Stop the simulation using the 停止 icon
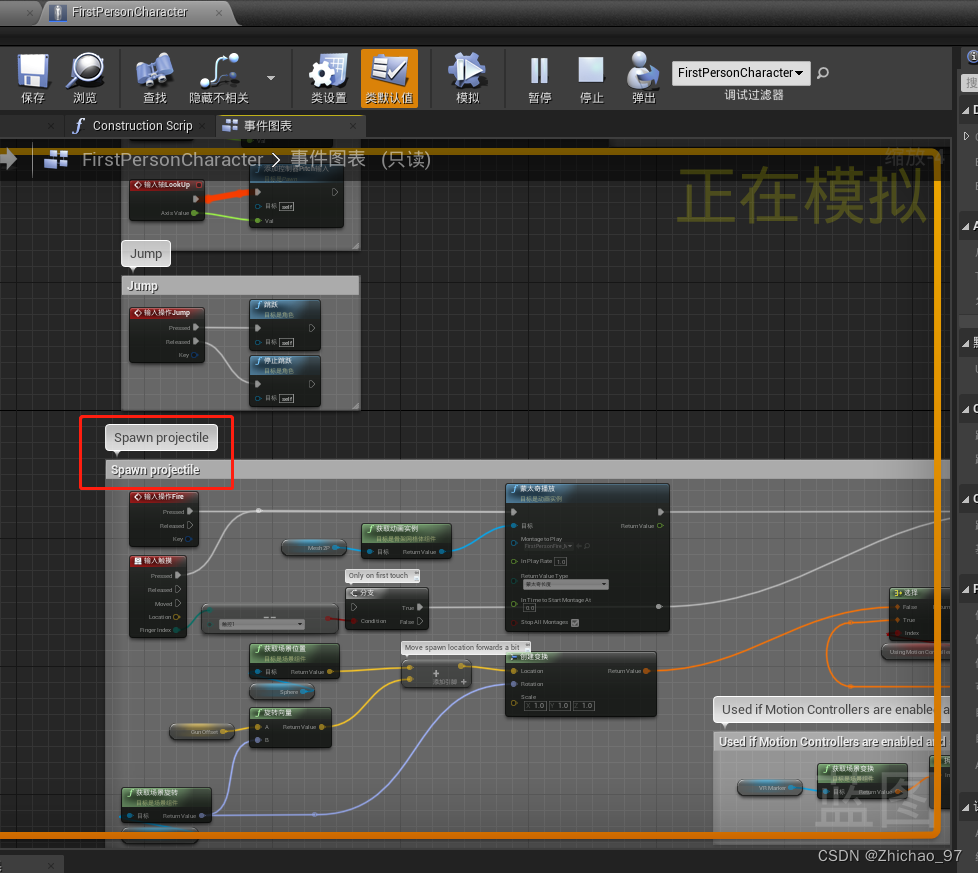 pos(592,77)
